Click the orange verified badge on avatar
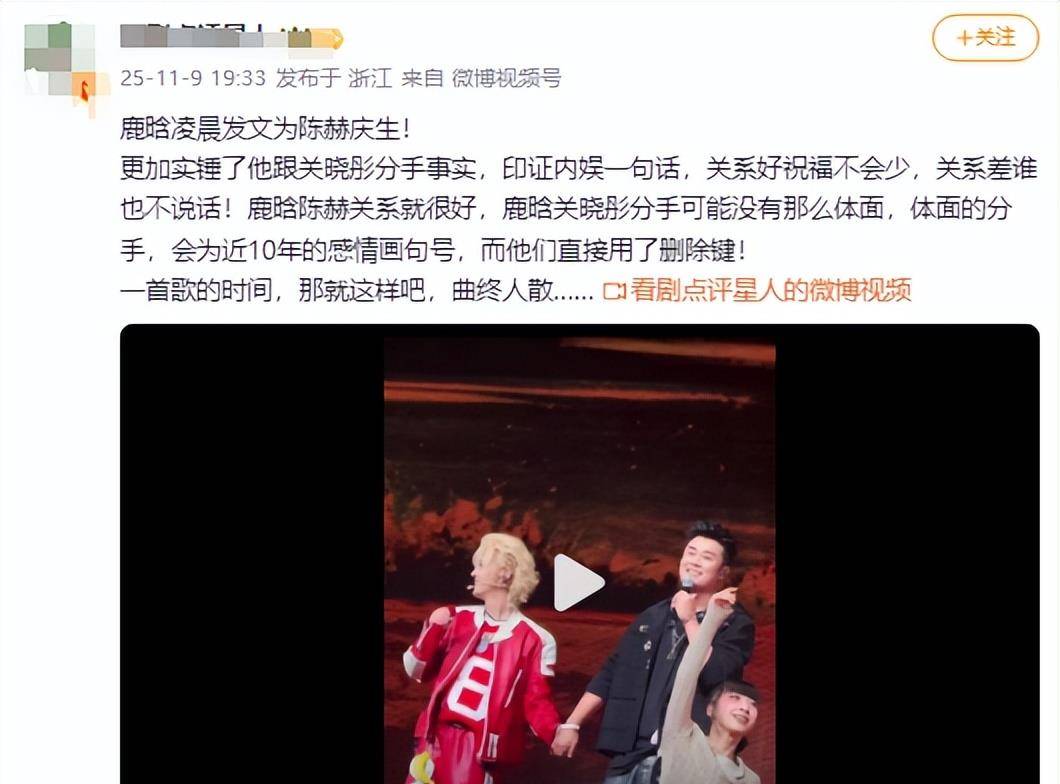Viewport: 1060px width, 784px height. coord(85,91)
